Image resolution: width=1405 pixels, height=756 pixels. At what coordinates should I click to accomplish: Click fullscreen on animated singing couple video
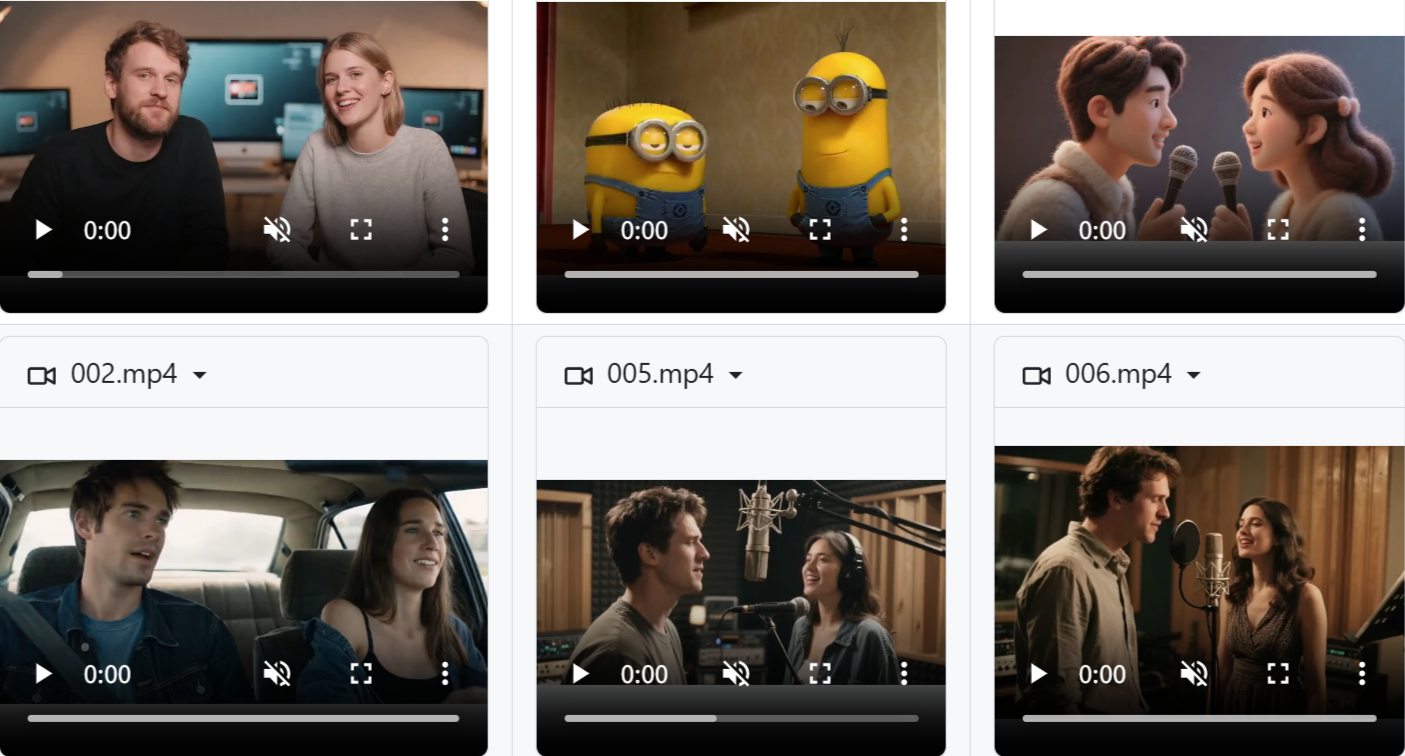pos(1278,230)
